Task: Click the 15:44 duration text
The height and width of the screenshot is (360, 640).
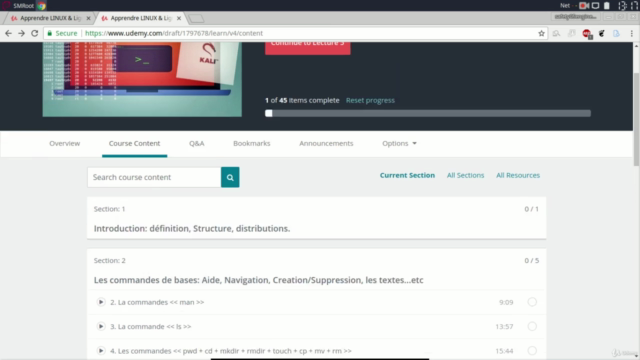Action: (504, 351)
